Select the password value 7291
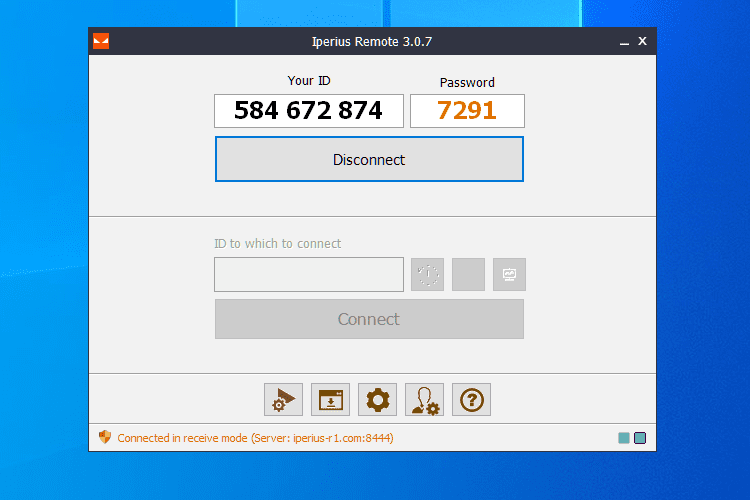The height and width of the screenshot is (500, 750). [x=467, y=111]
